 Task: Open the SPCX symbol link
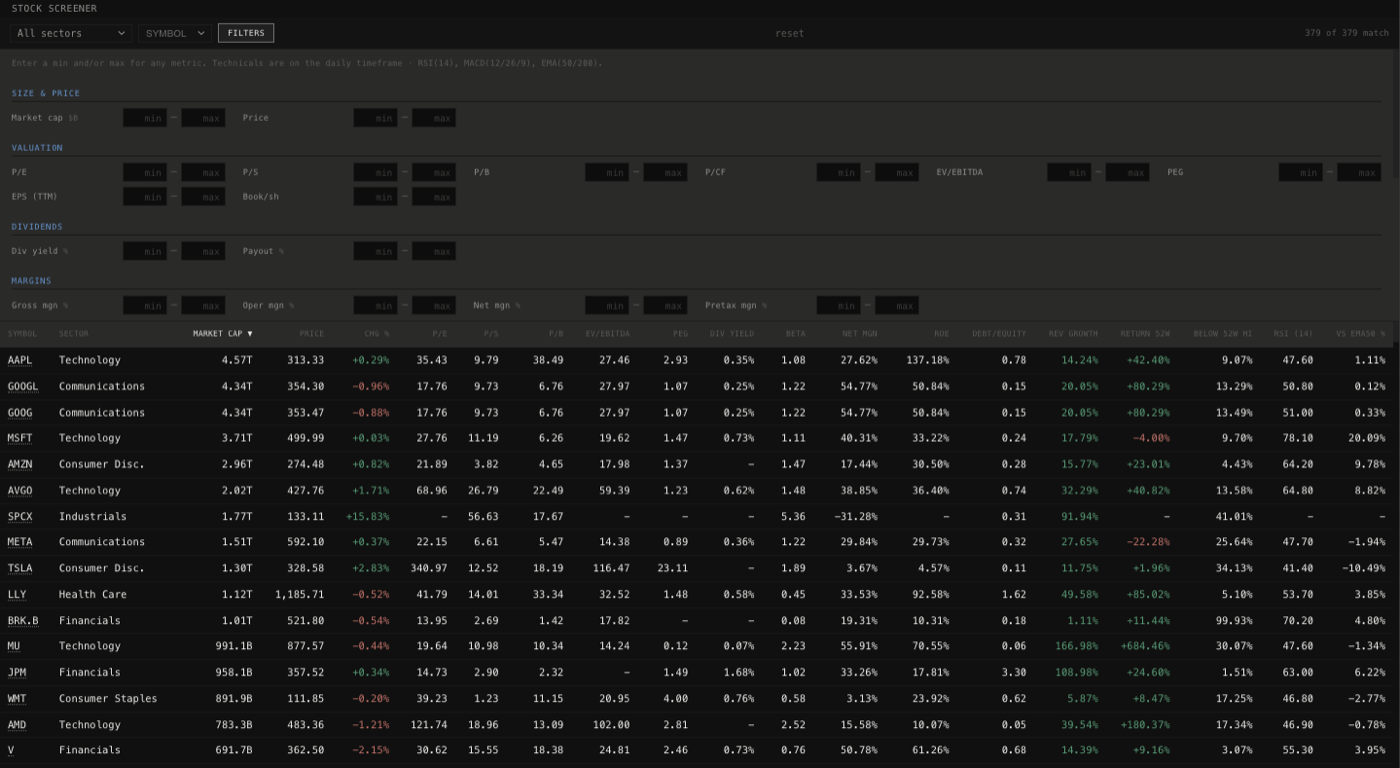click(20, 516)
